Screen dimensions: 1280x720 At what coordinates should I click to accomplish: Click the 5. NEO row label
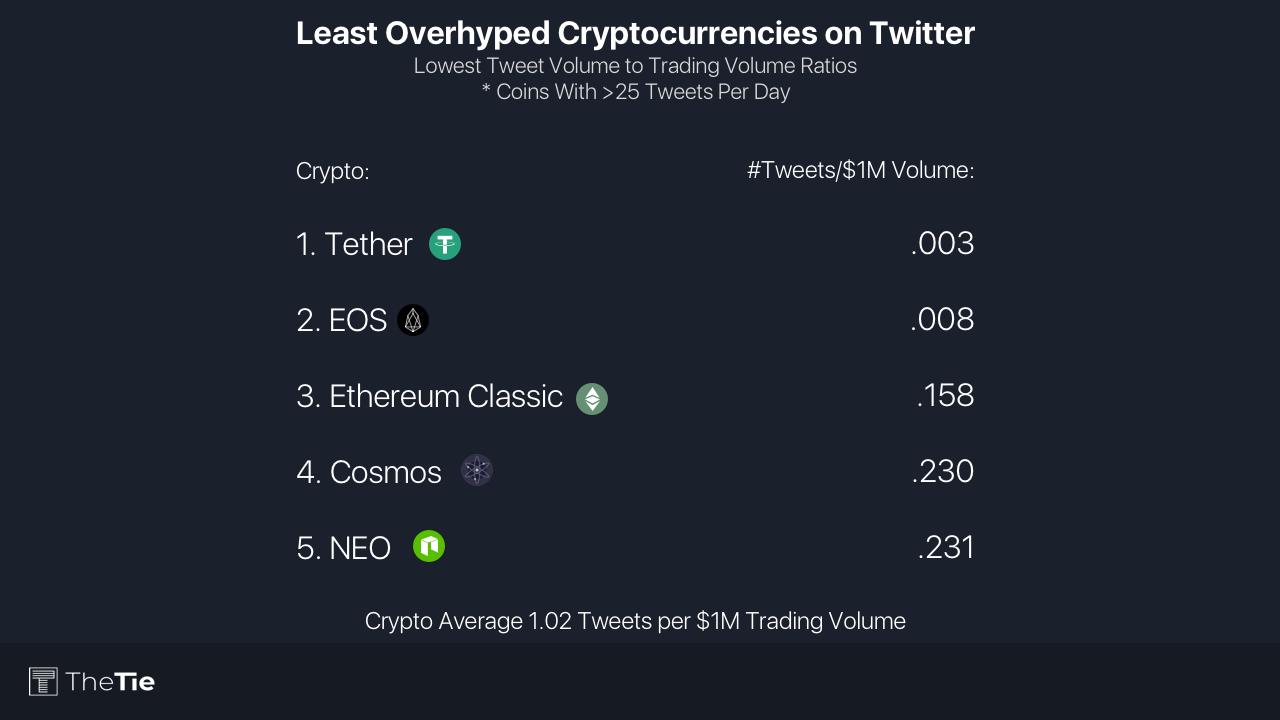[x=344, y=549]
